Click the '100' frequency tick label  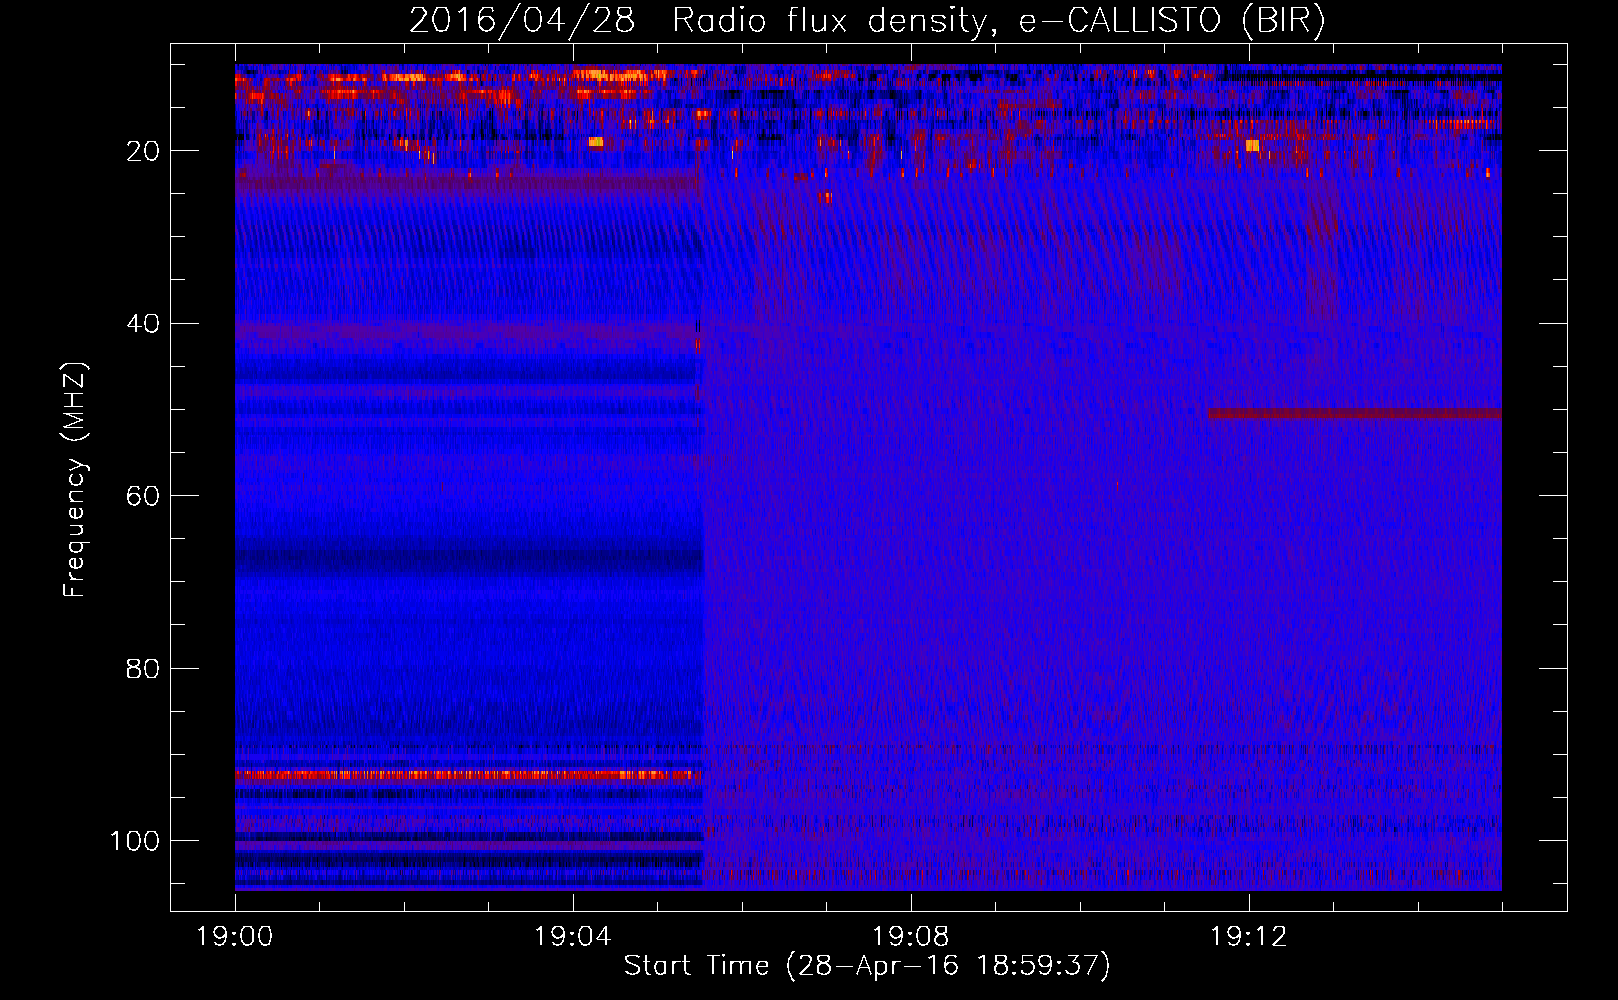click(x=135, y=841)
